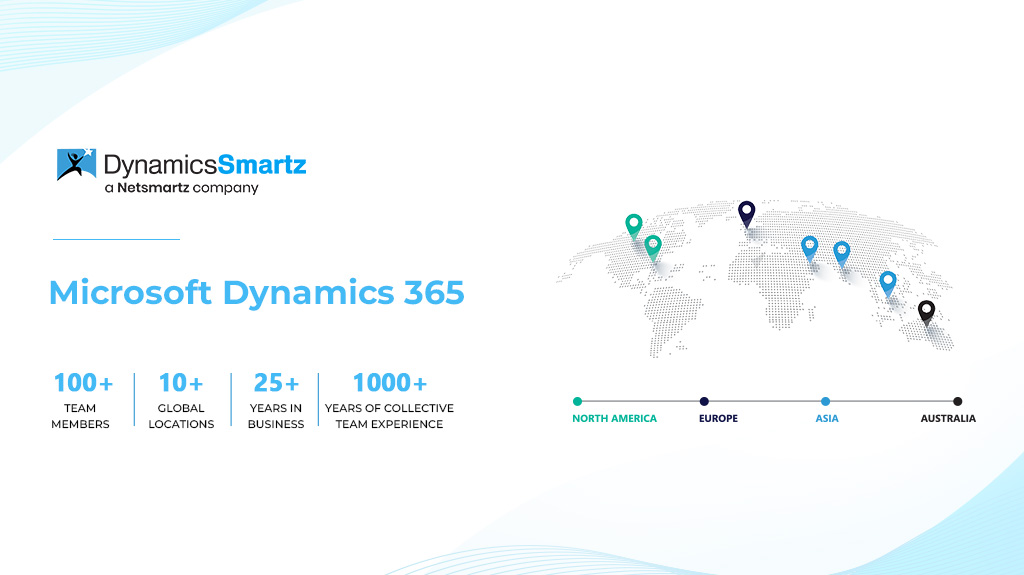Viewport: 1024px width, 575px height.
Task: Click the 25+ Years in Business statistic
Action: pyautogui.click(x=276, y=400)
